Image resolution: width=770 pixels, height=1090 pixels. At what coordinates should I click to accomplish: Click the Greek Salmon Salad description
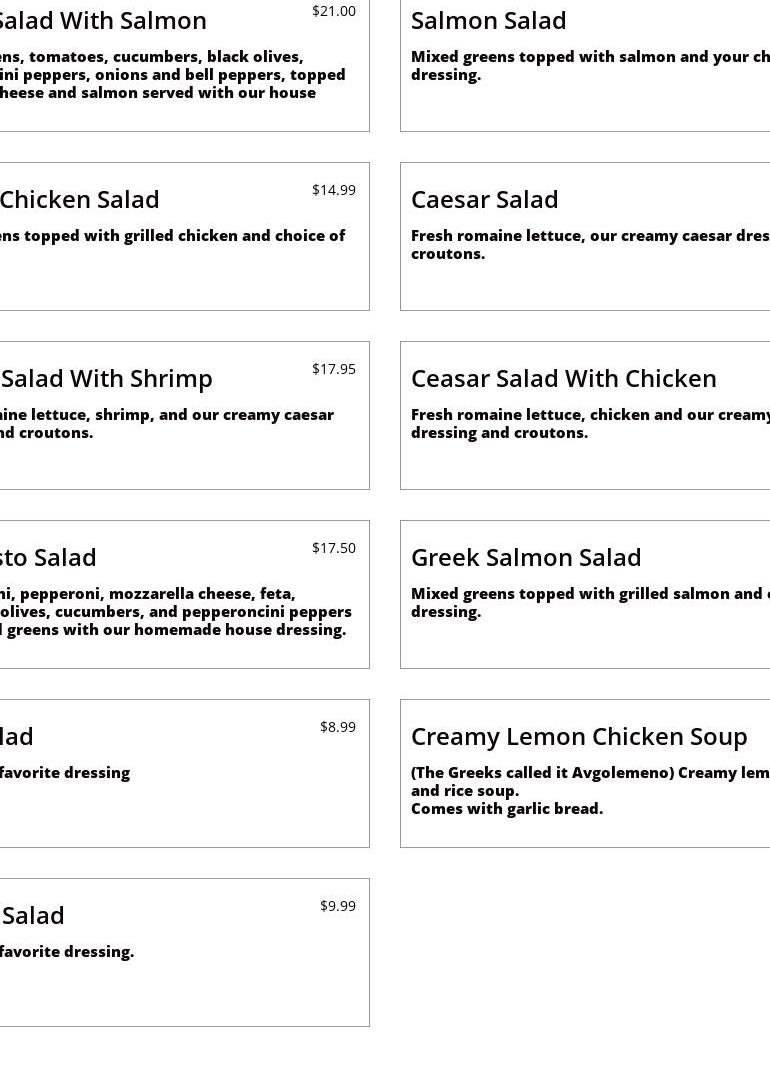(x=589, y=603)
